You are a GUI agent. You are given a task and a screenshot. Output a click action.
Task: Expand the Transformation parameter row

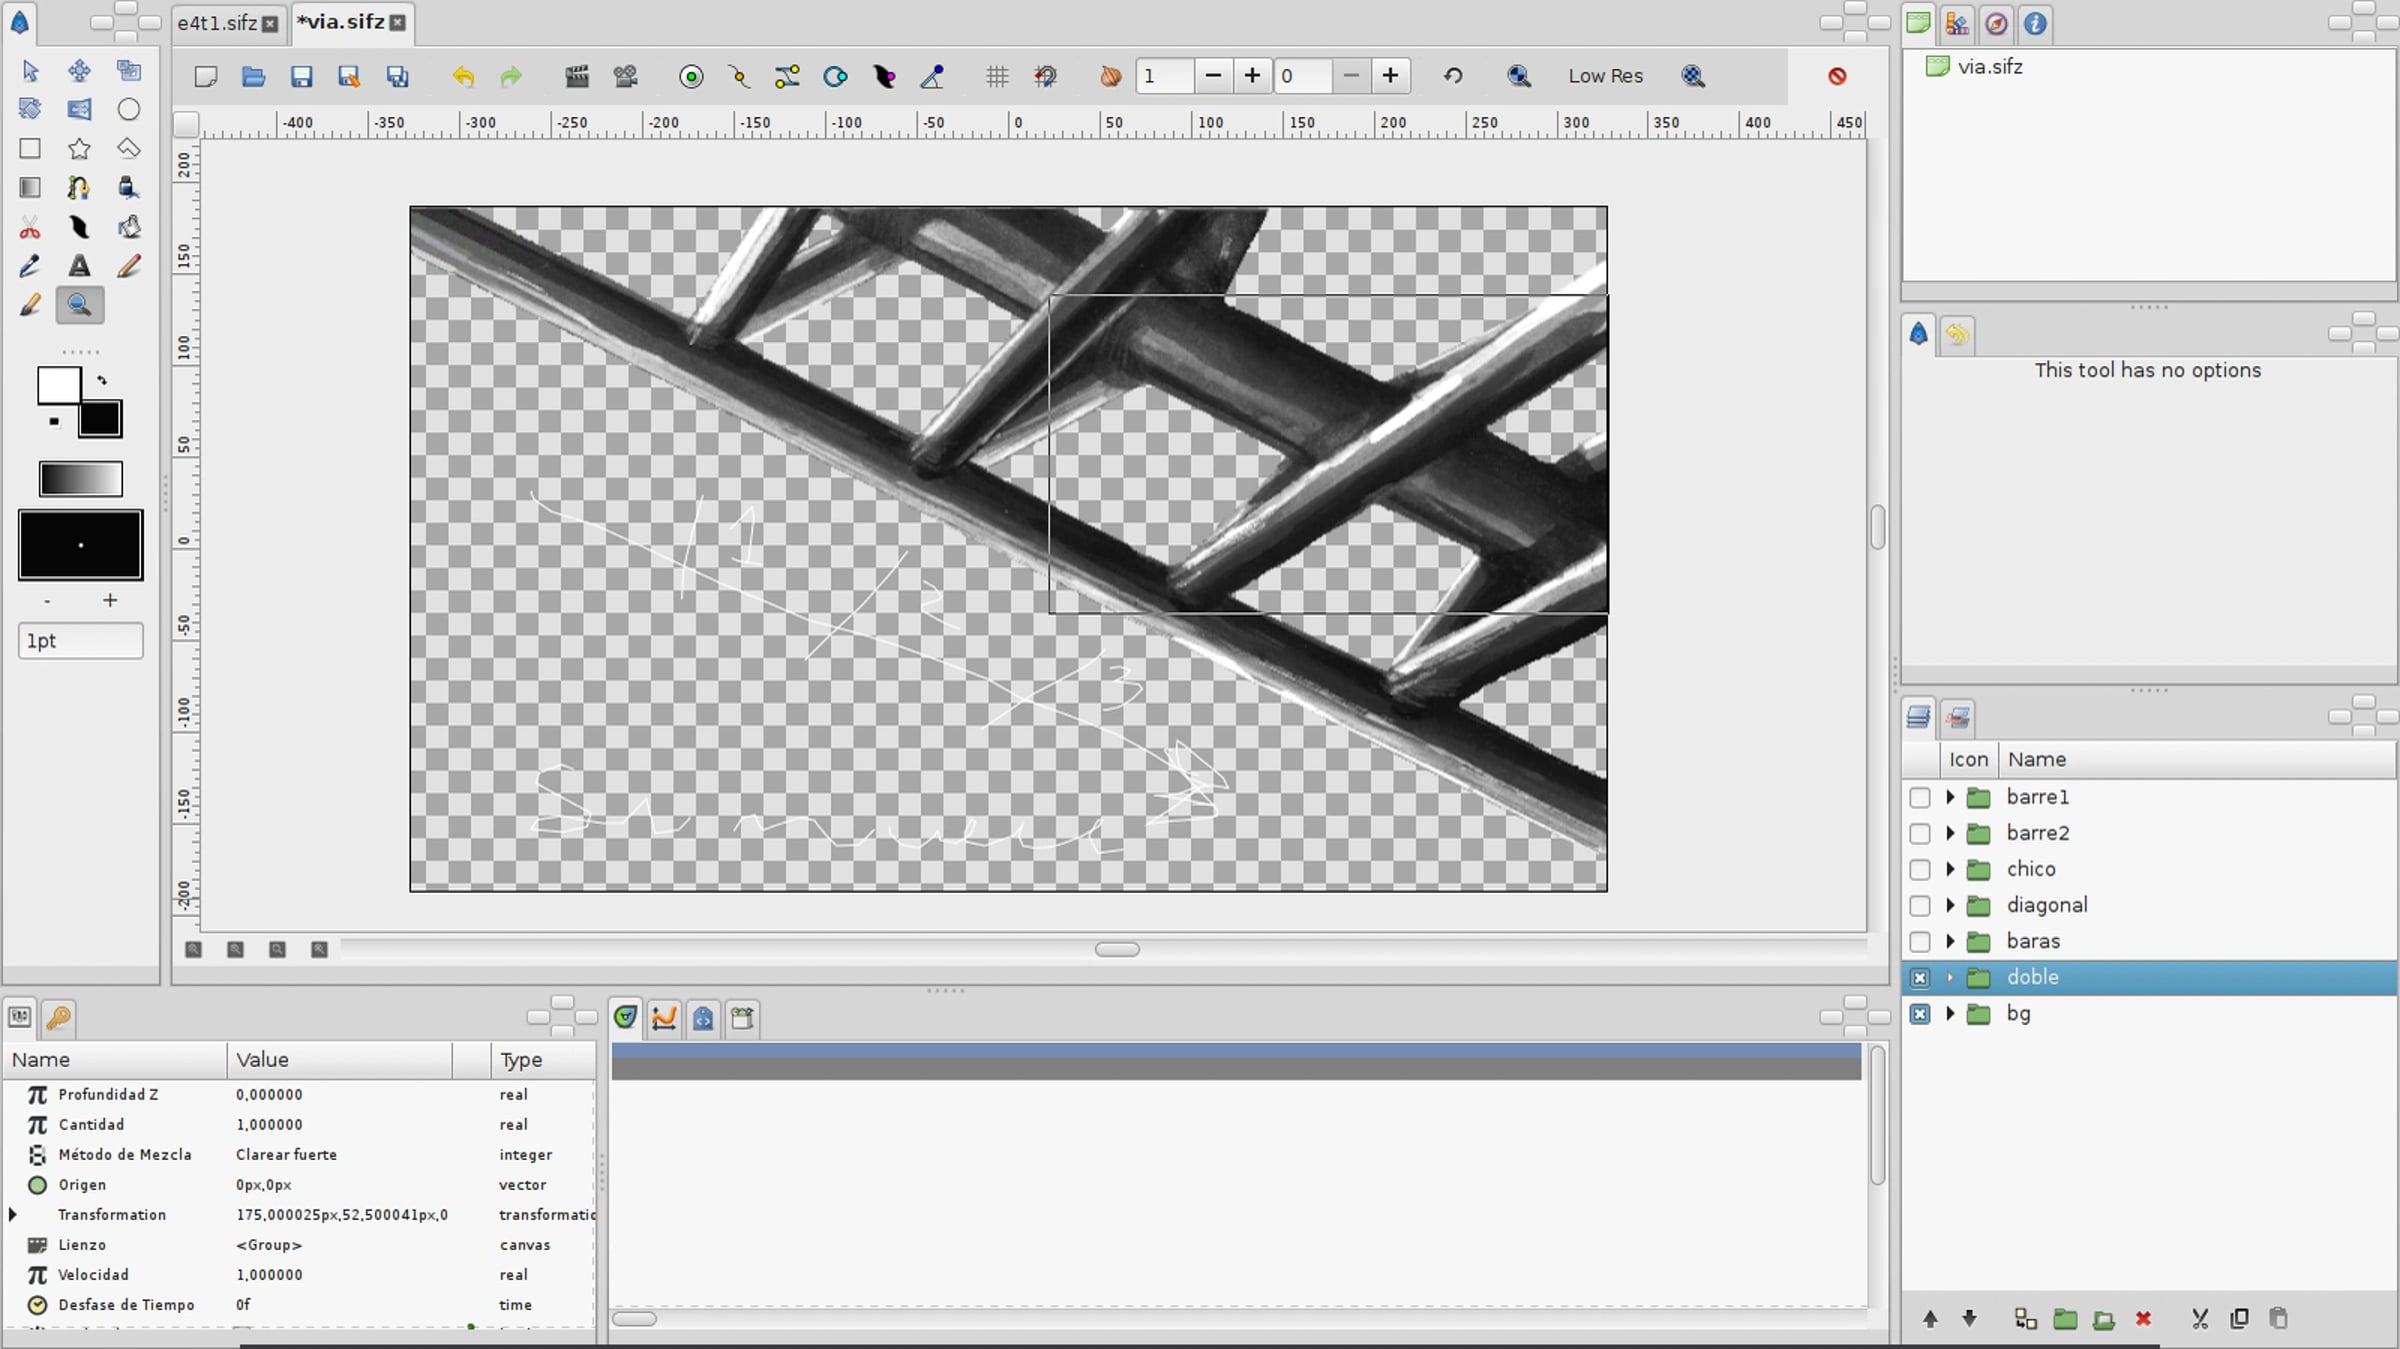[x=13, y=1214]
